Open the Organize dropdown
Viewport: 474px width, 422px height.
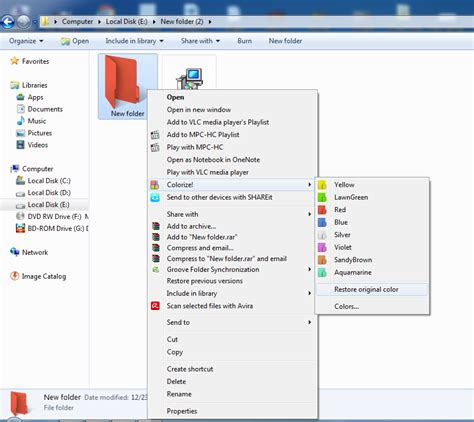tap(26, 41)
